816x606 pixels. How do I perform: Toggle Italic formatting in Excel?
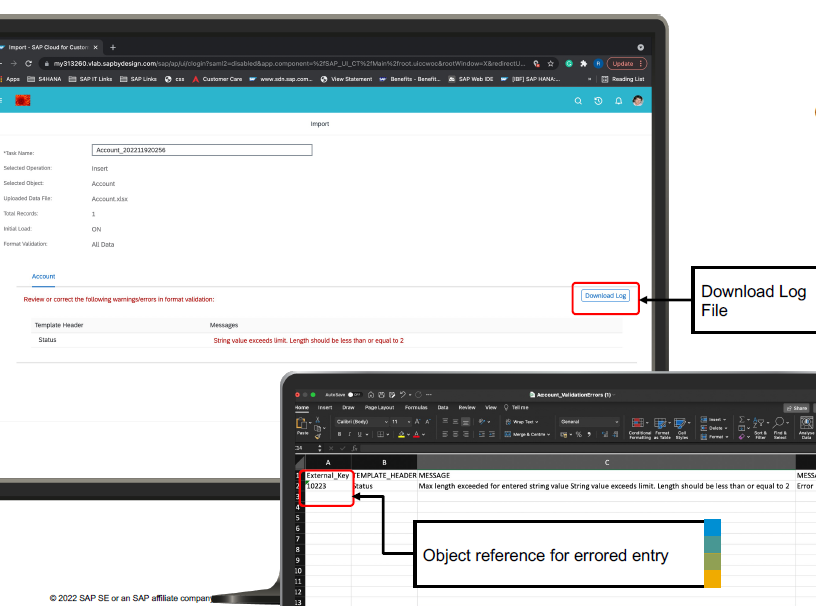(349, 434)
